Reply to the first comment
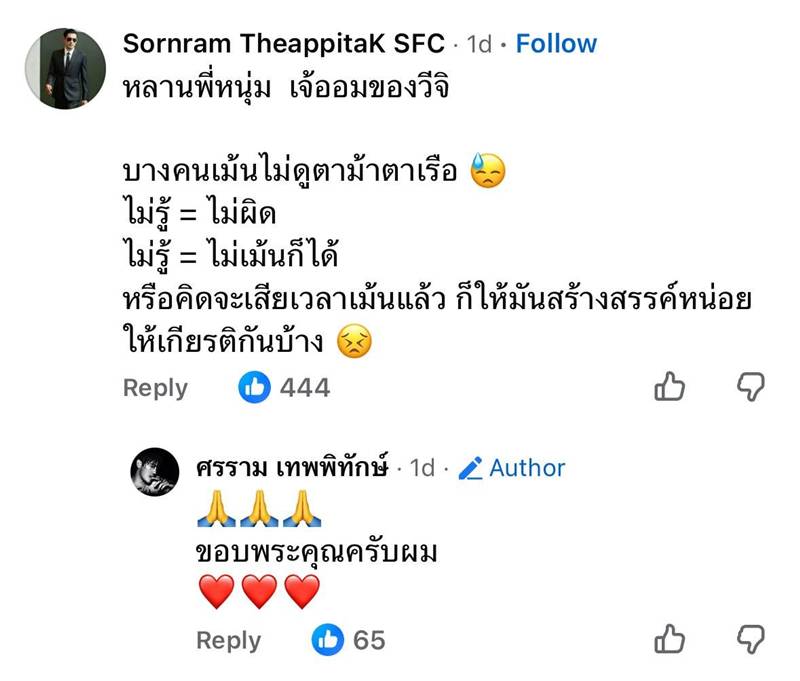Viewport: 800px width, 681px height. [x=155, y=387]
